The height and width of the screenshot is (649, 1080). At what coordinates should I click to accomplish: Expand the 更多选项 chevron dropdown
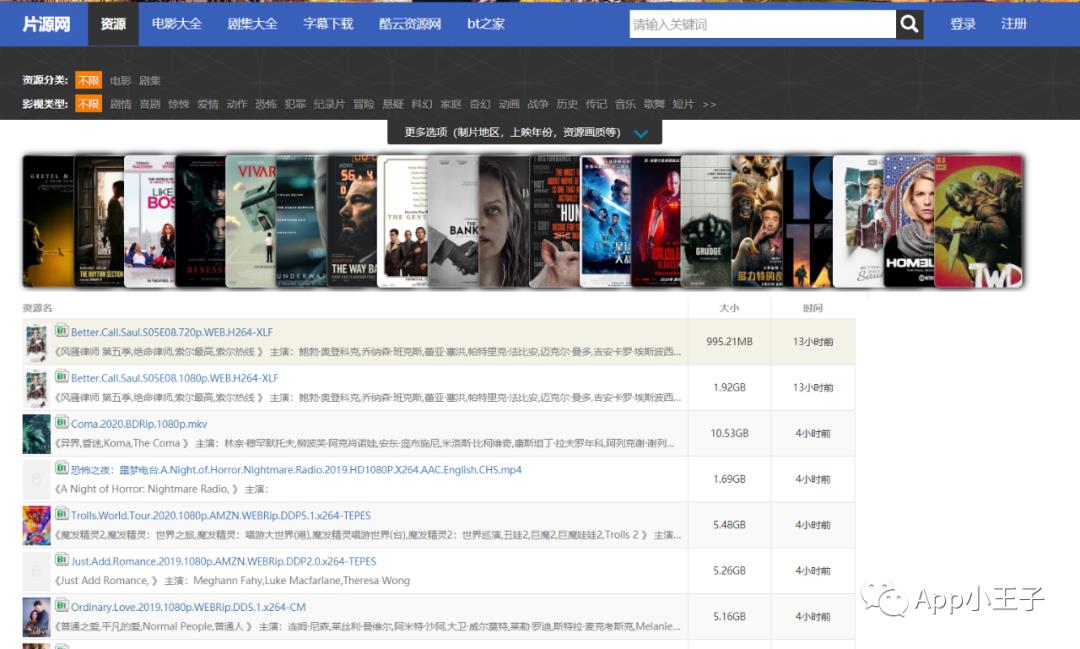click(x=641, y=133)
